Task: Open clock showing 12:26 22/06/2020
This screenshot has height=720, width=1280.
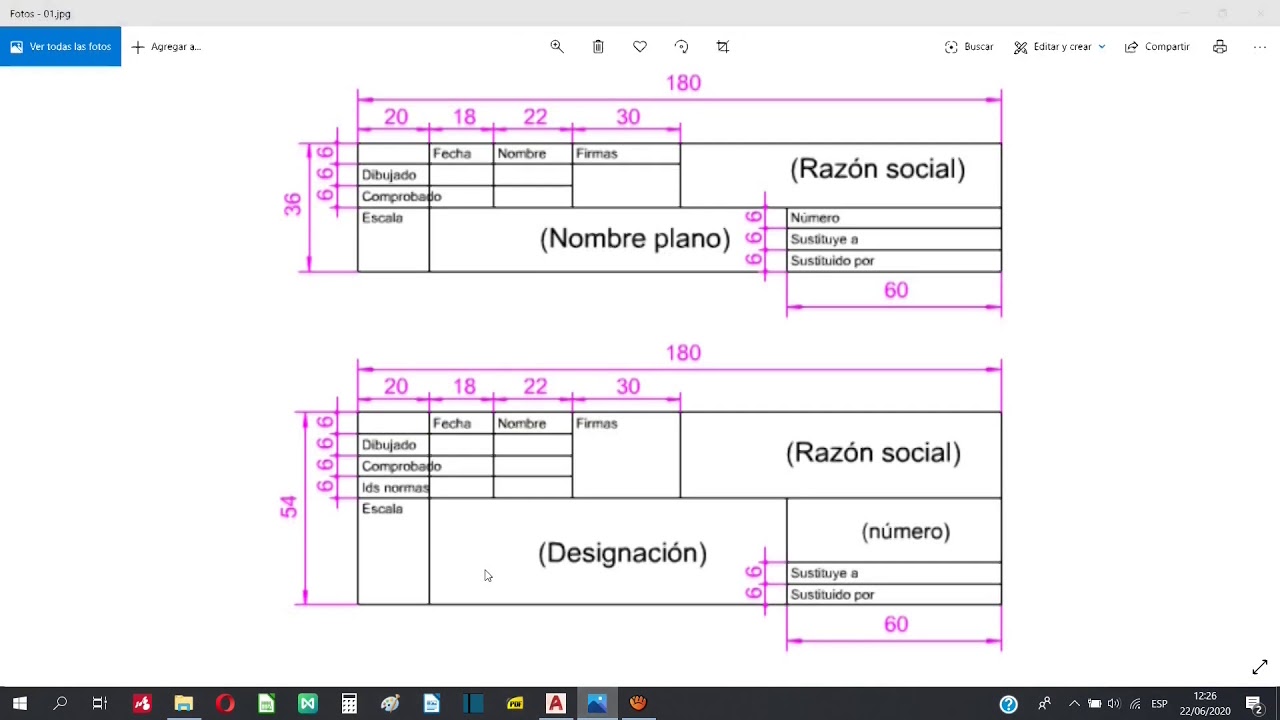Action: tap(1204, 704)
